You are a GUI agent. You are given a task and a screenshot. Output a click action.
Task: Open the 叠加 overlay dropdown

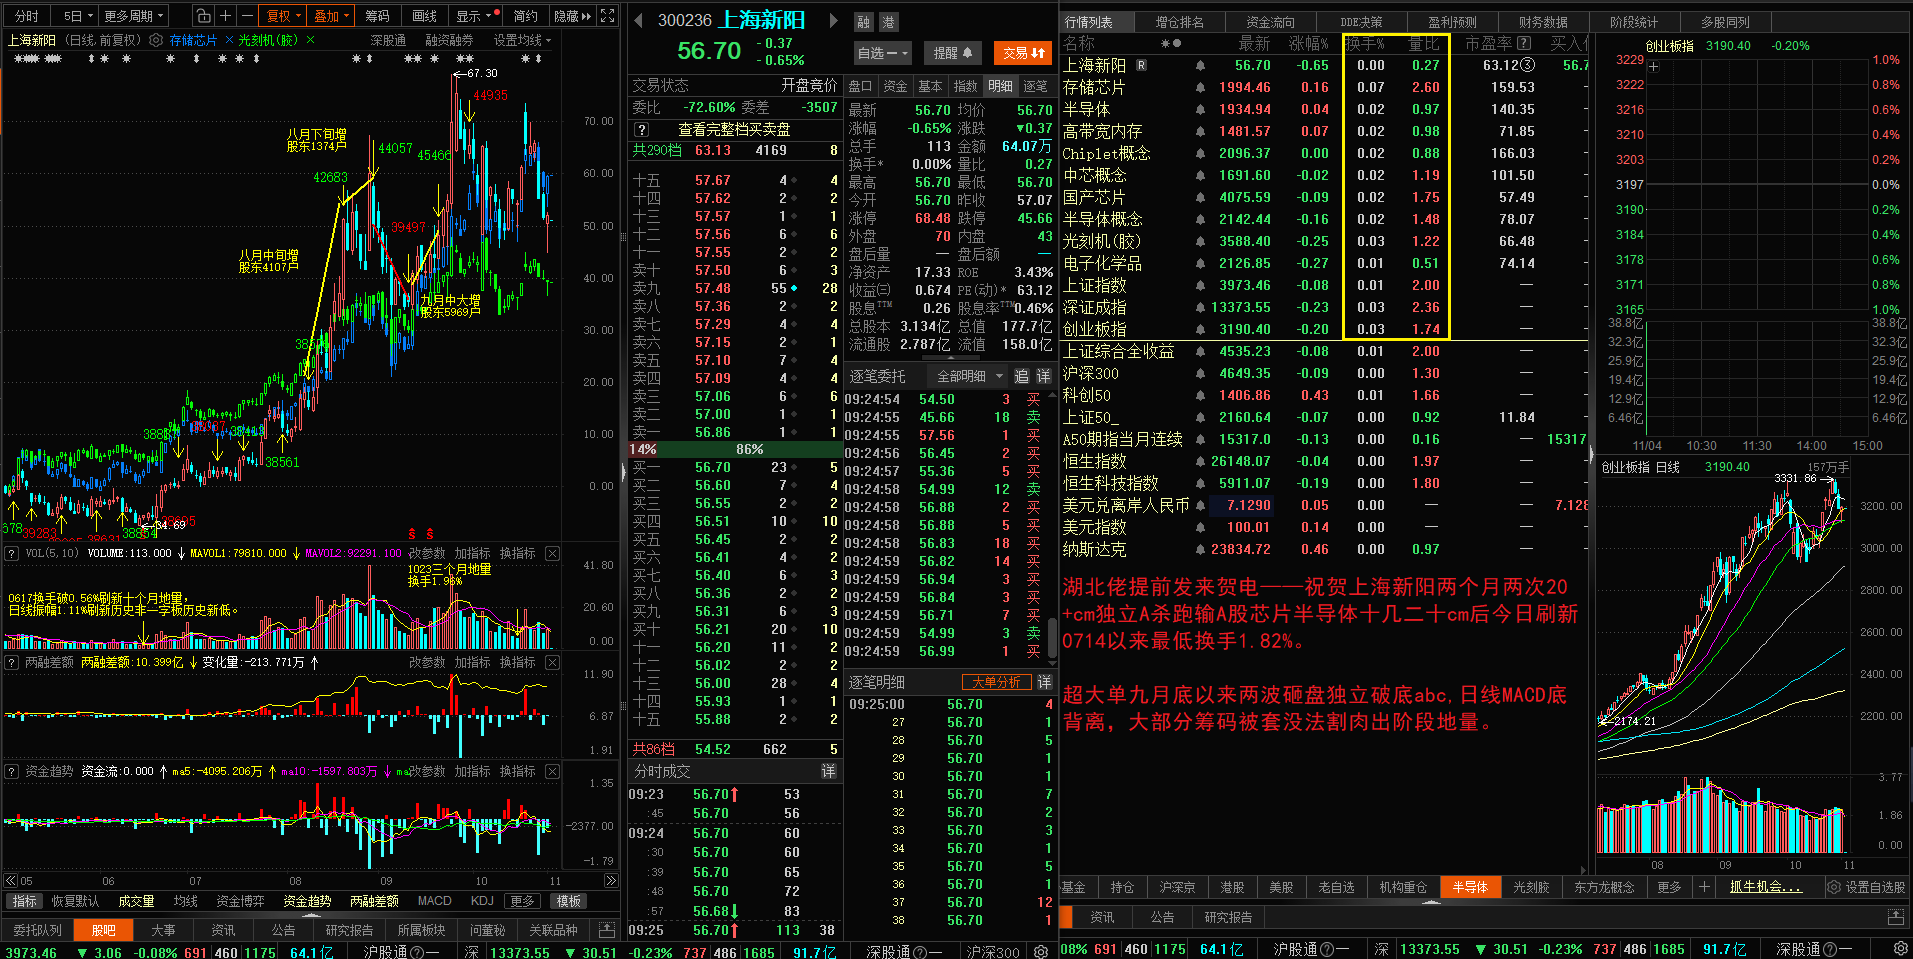coord(331,16)
